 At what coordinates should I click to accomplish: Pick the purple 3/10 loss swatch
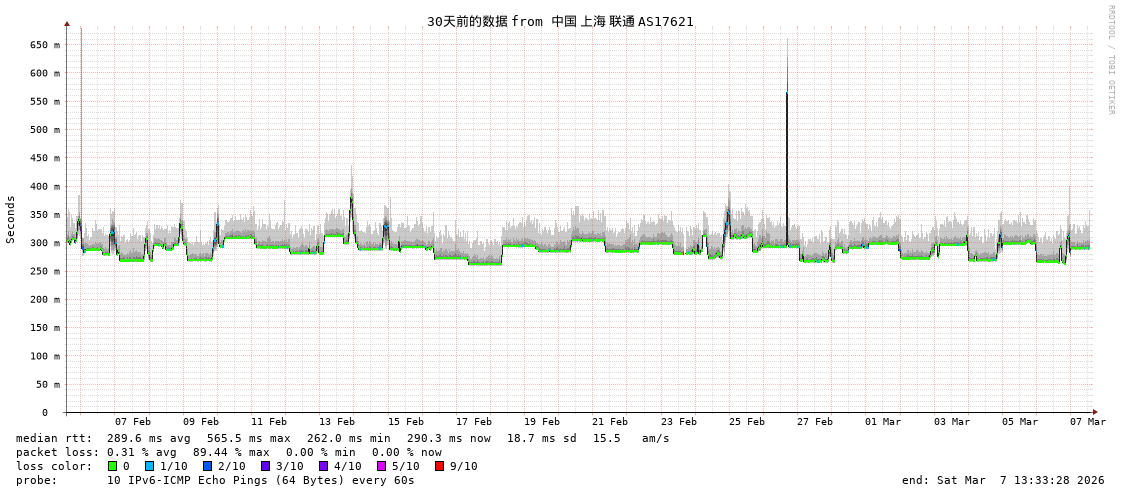266,466
